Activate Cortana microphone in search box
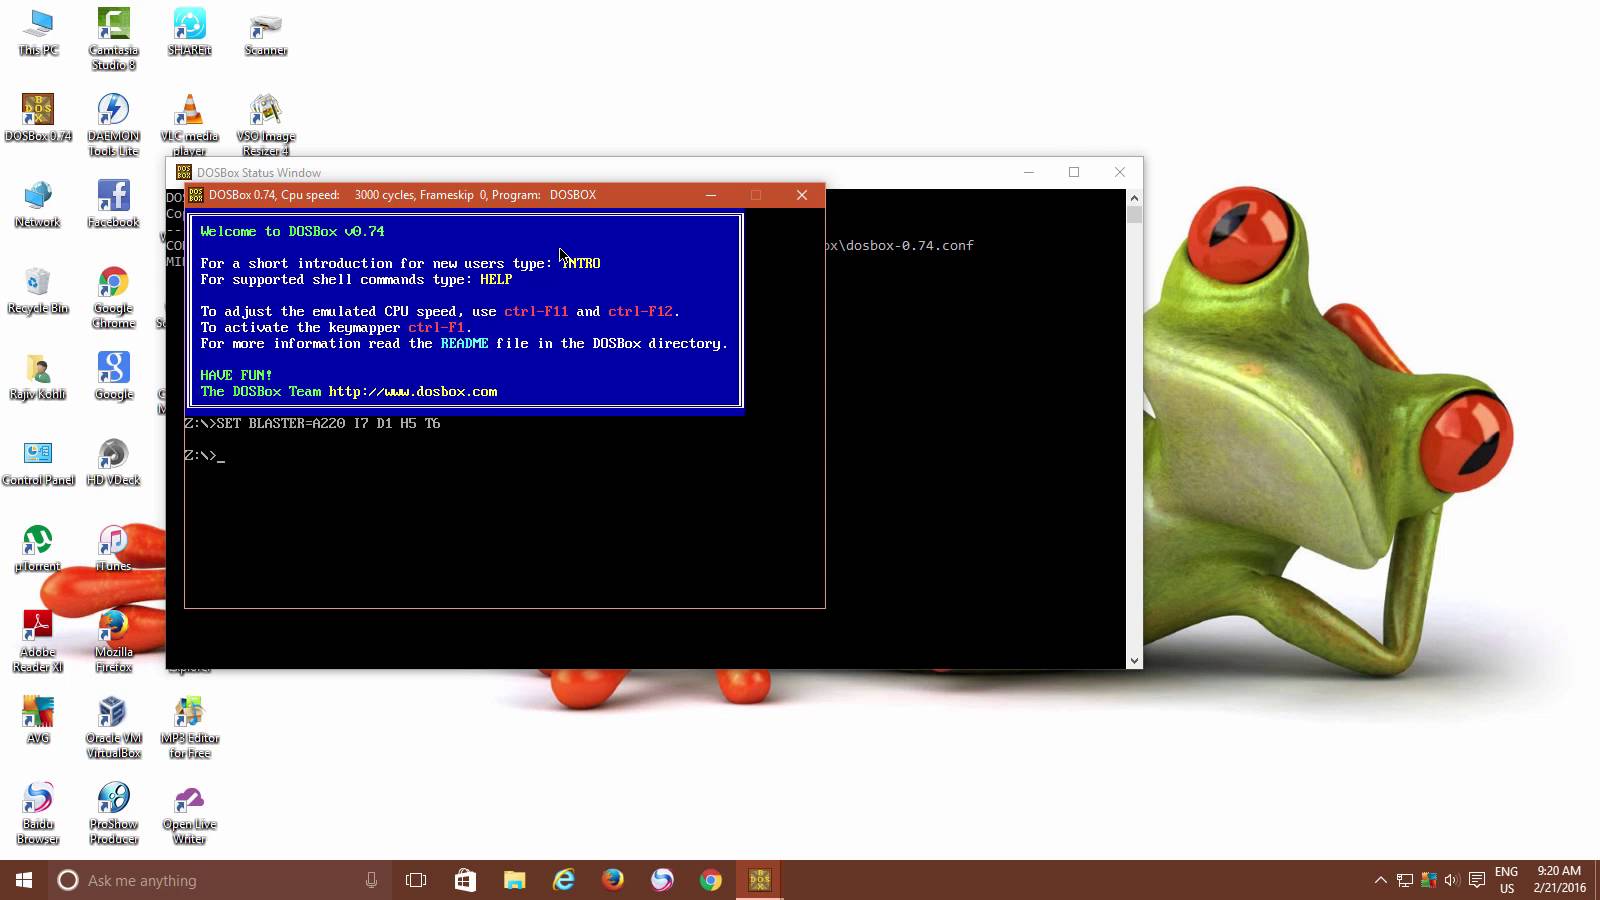This screenshot has width=1600, height=900. point(371,880)
